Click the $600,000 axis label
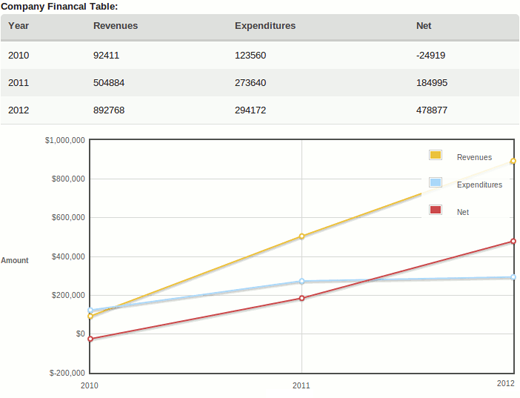This screenshot has height=398, width=520. click(68, 217)
